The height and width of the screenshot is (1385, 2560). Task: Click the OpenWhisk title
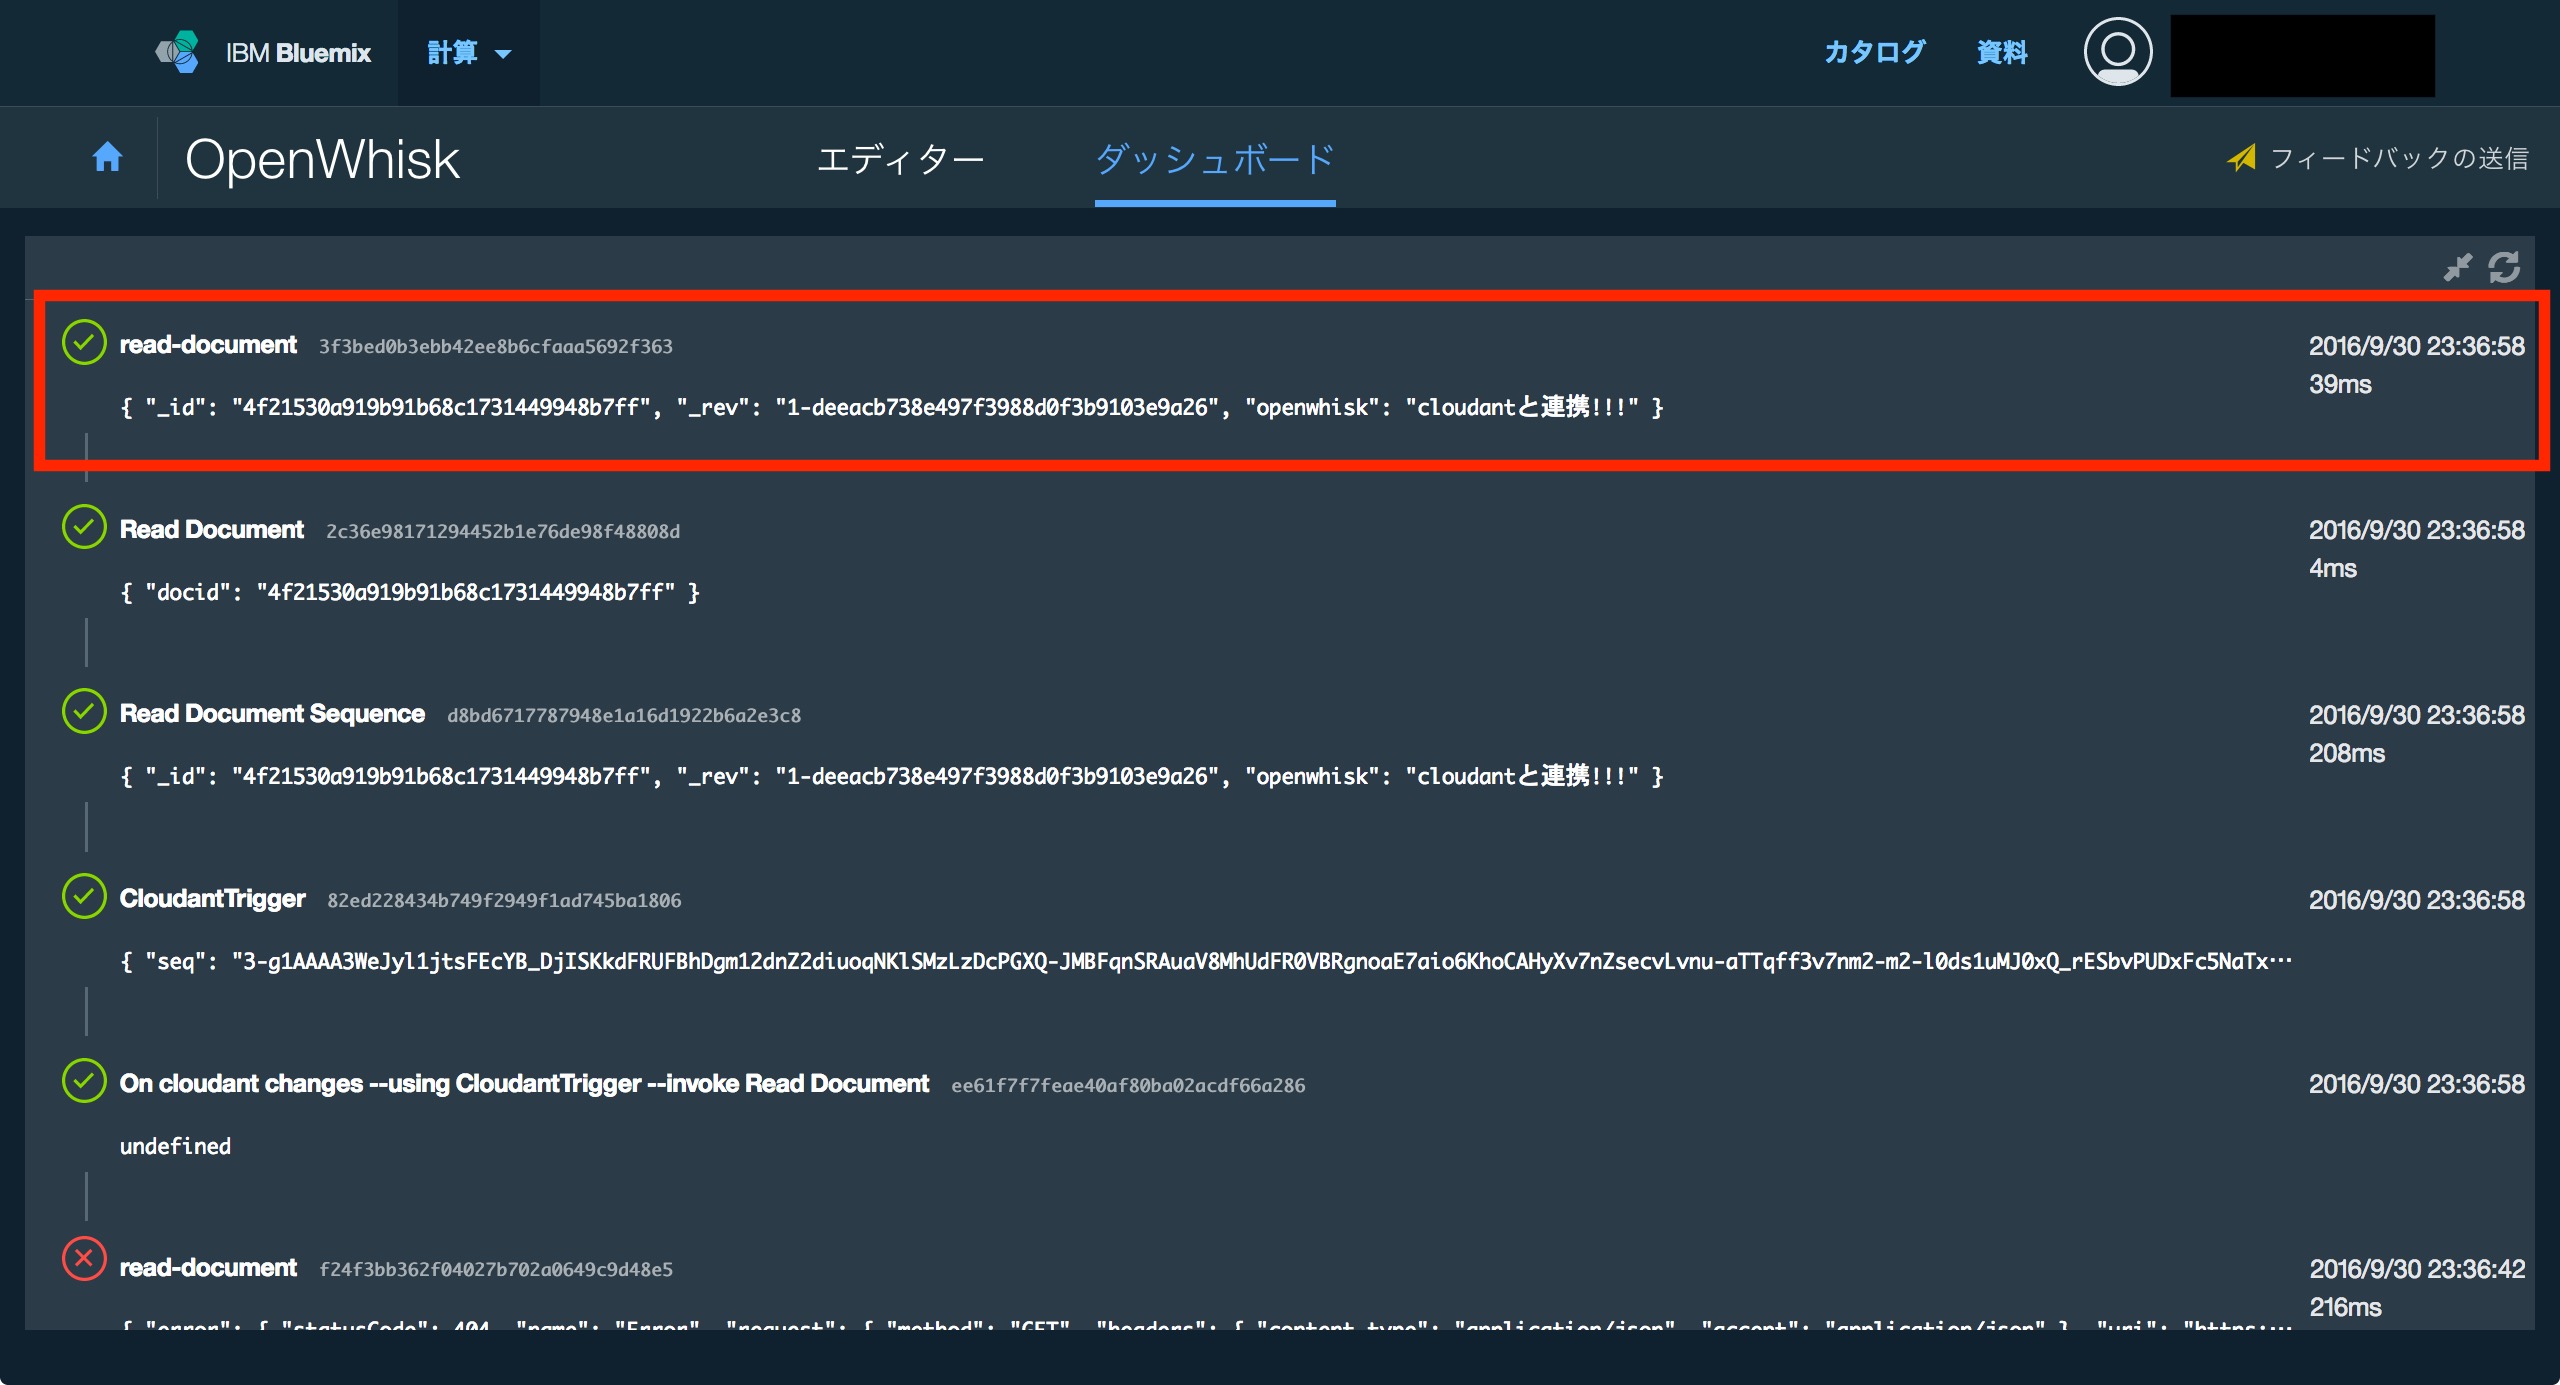pos(322,159)
